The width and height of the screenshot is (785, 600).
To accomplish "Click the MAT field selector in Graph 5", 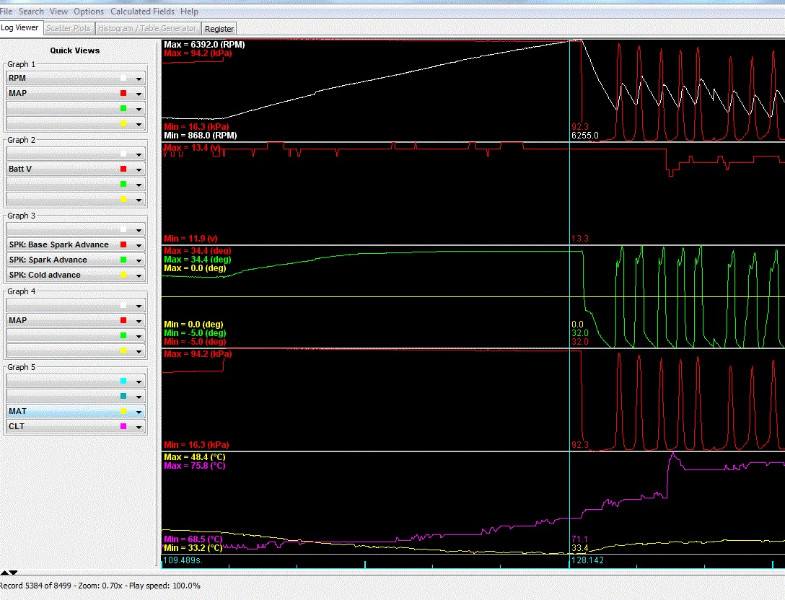I will (60, 411).
